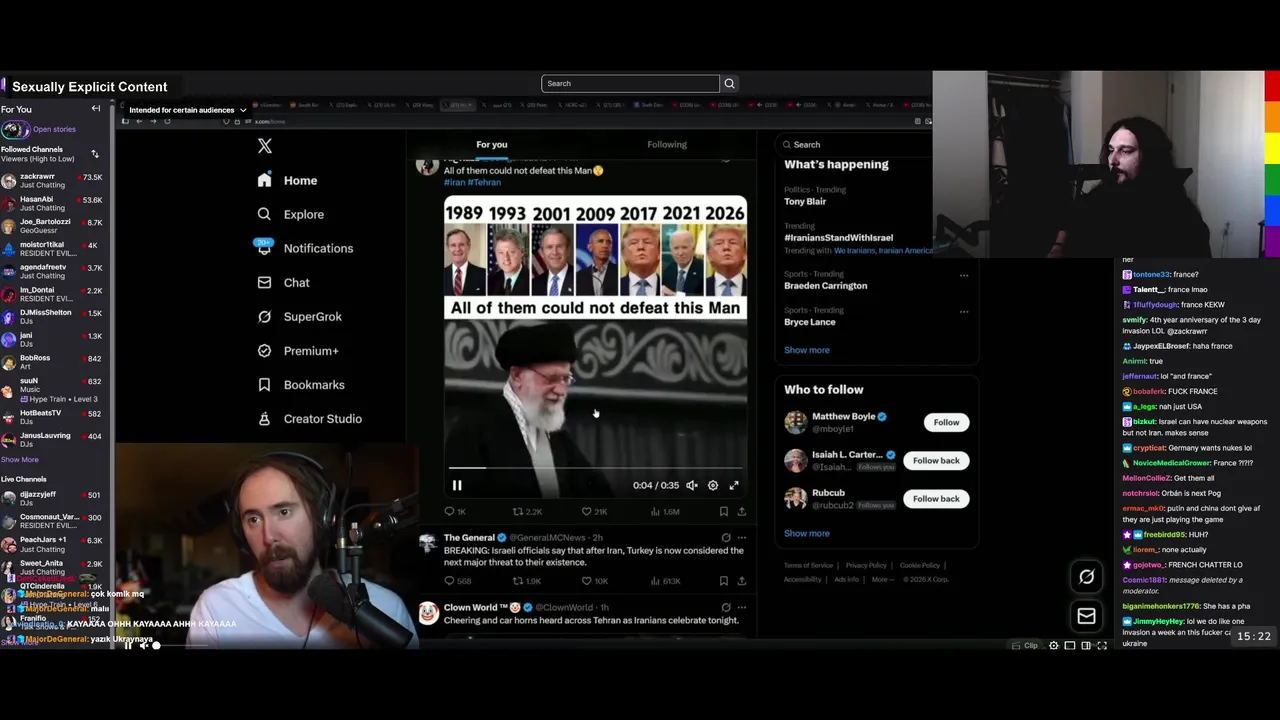Open Twitch player settings gear
This screenshot has width=1280, height=720.
click(x=1053, y=646)
